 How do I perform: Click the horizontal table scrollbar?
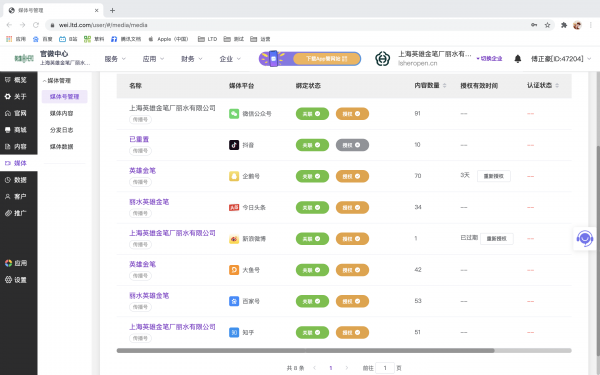coord(305,350)
